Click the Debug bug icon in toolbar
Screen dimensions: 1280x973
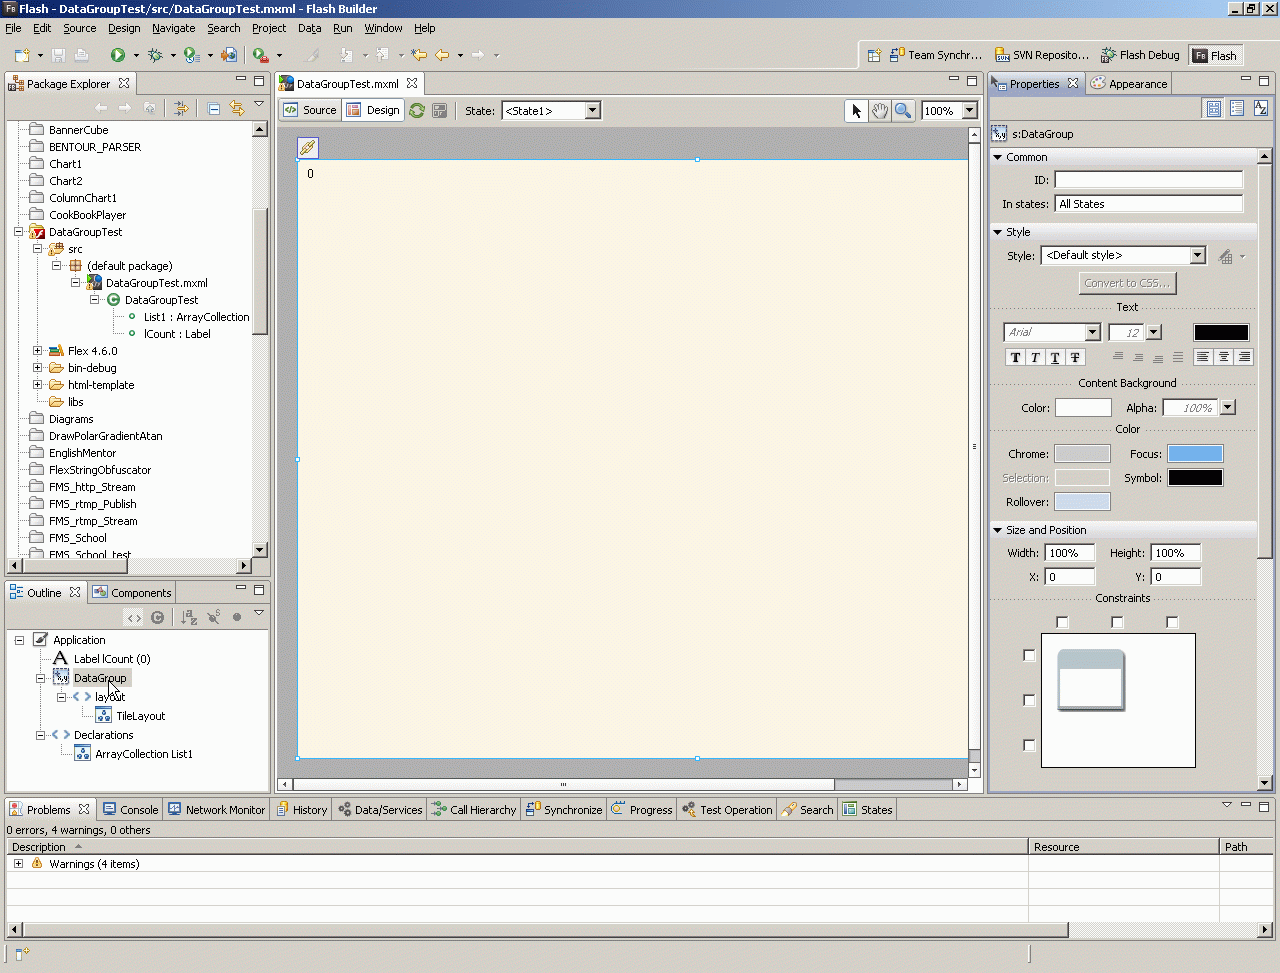point(155,55)
